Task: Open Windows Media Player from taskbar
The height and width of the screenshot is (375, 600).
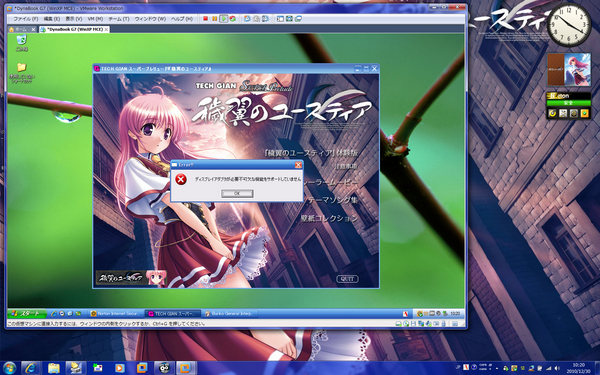Action: (x=120, y=368)
